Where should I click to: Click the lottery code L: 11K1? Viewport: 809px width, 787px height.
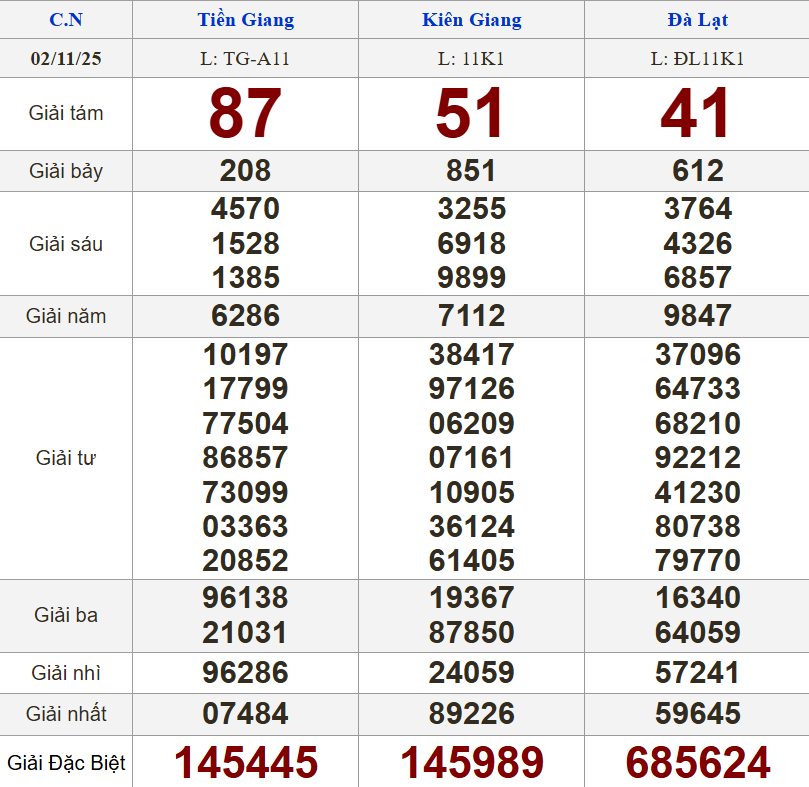point(471,58)
